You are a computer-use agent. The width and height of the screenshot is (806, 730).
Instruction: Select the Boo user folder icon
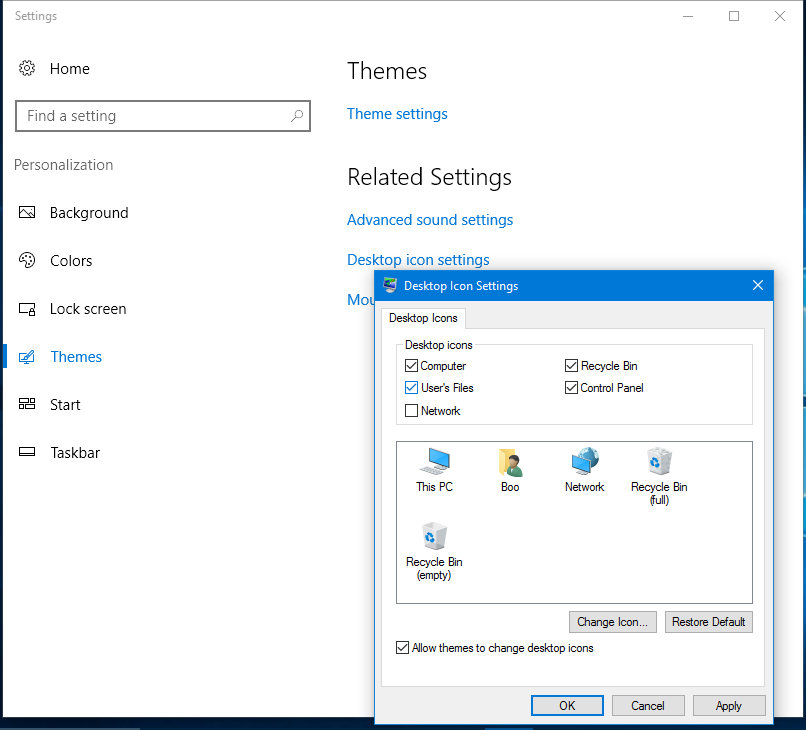click(510, 463)
